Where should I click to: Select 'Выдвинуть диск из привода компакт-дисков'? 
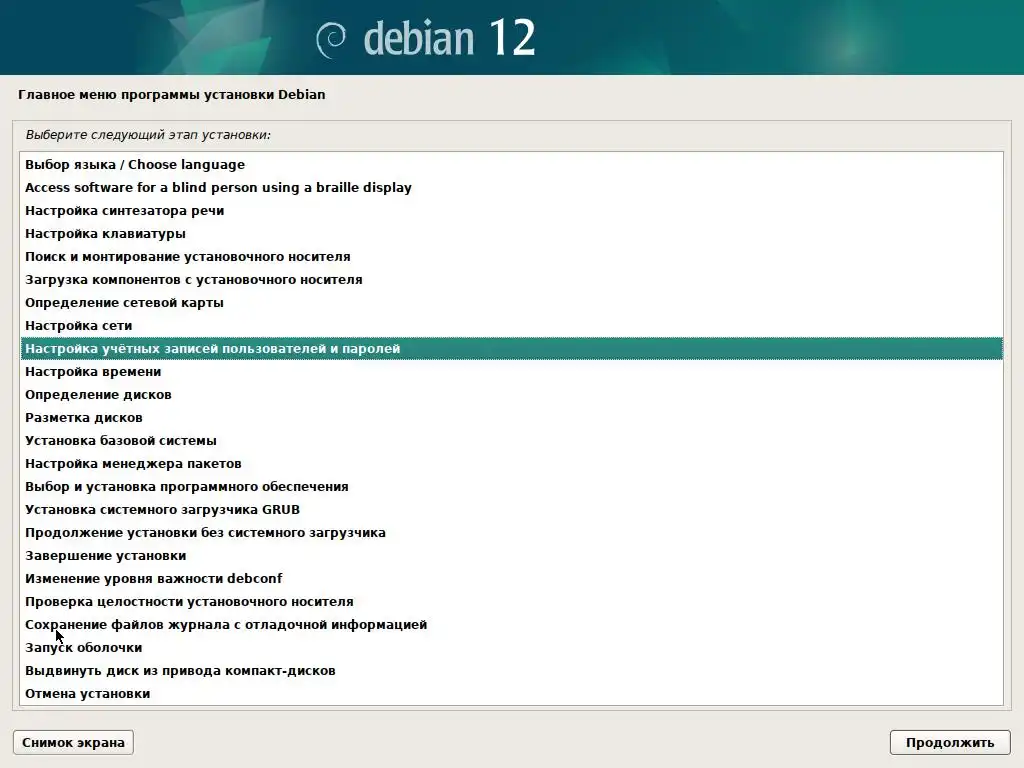(511, 671)
